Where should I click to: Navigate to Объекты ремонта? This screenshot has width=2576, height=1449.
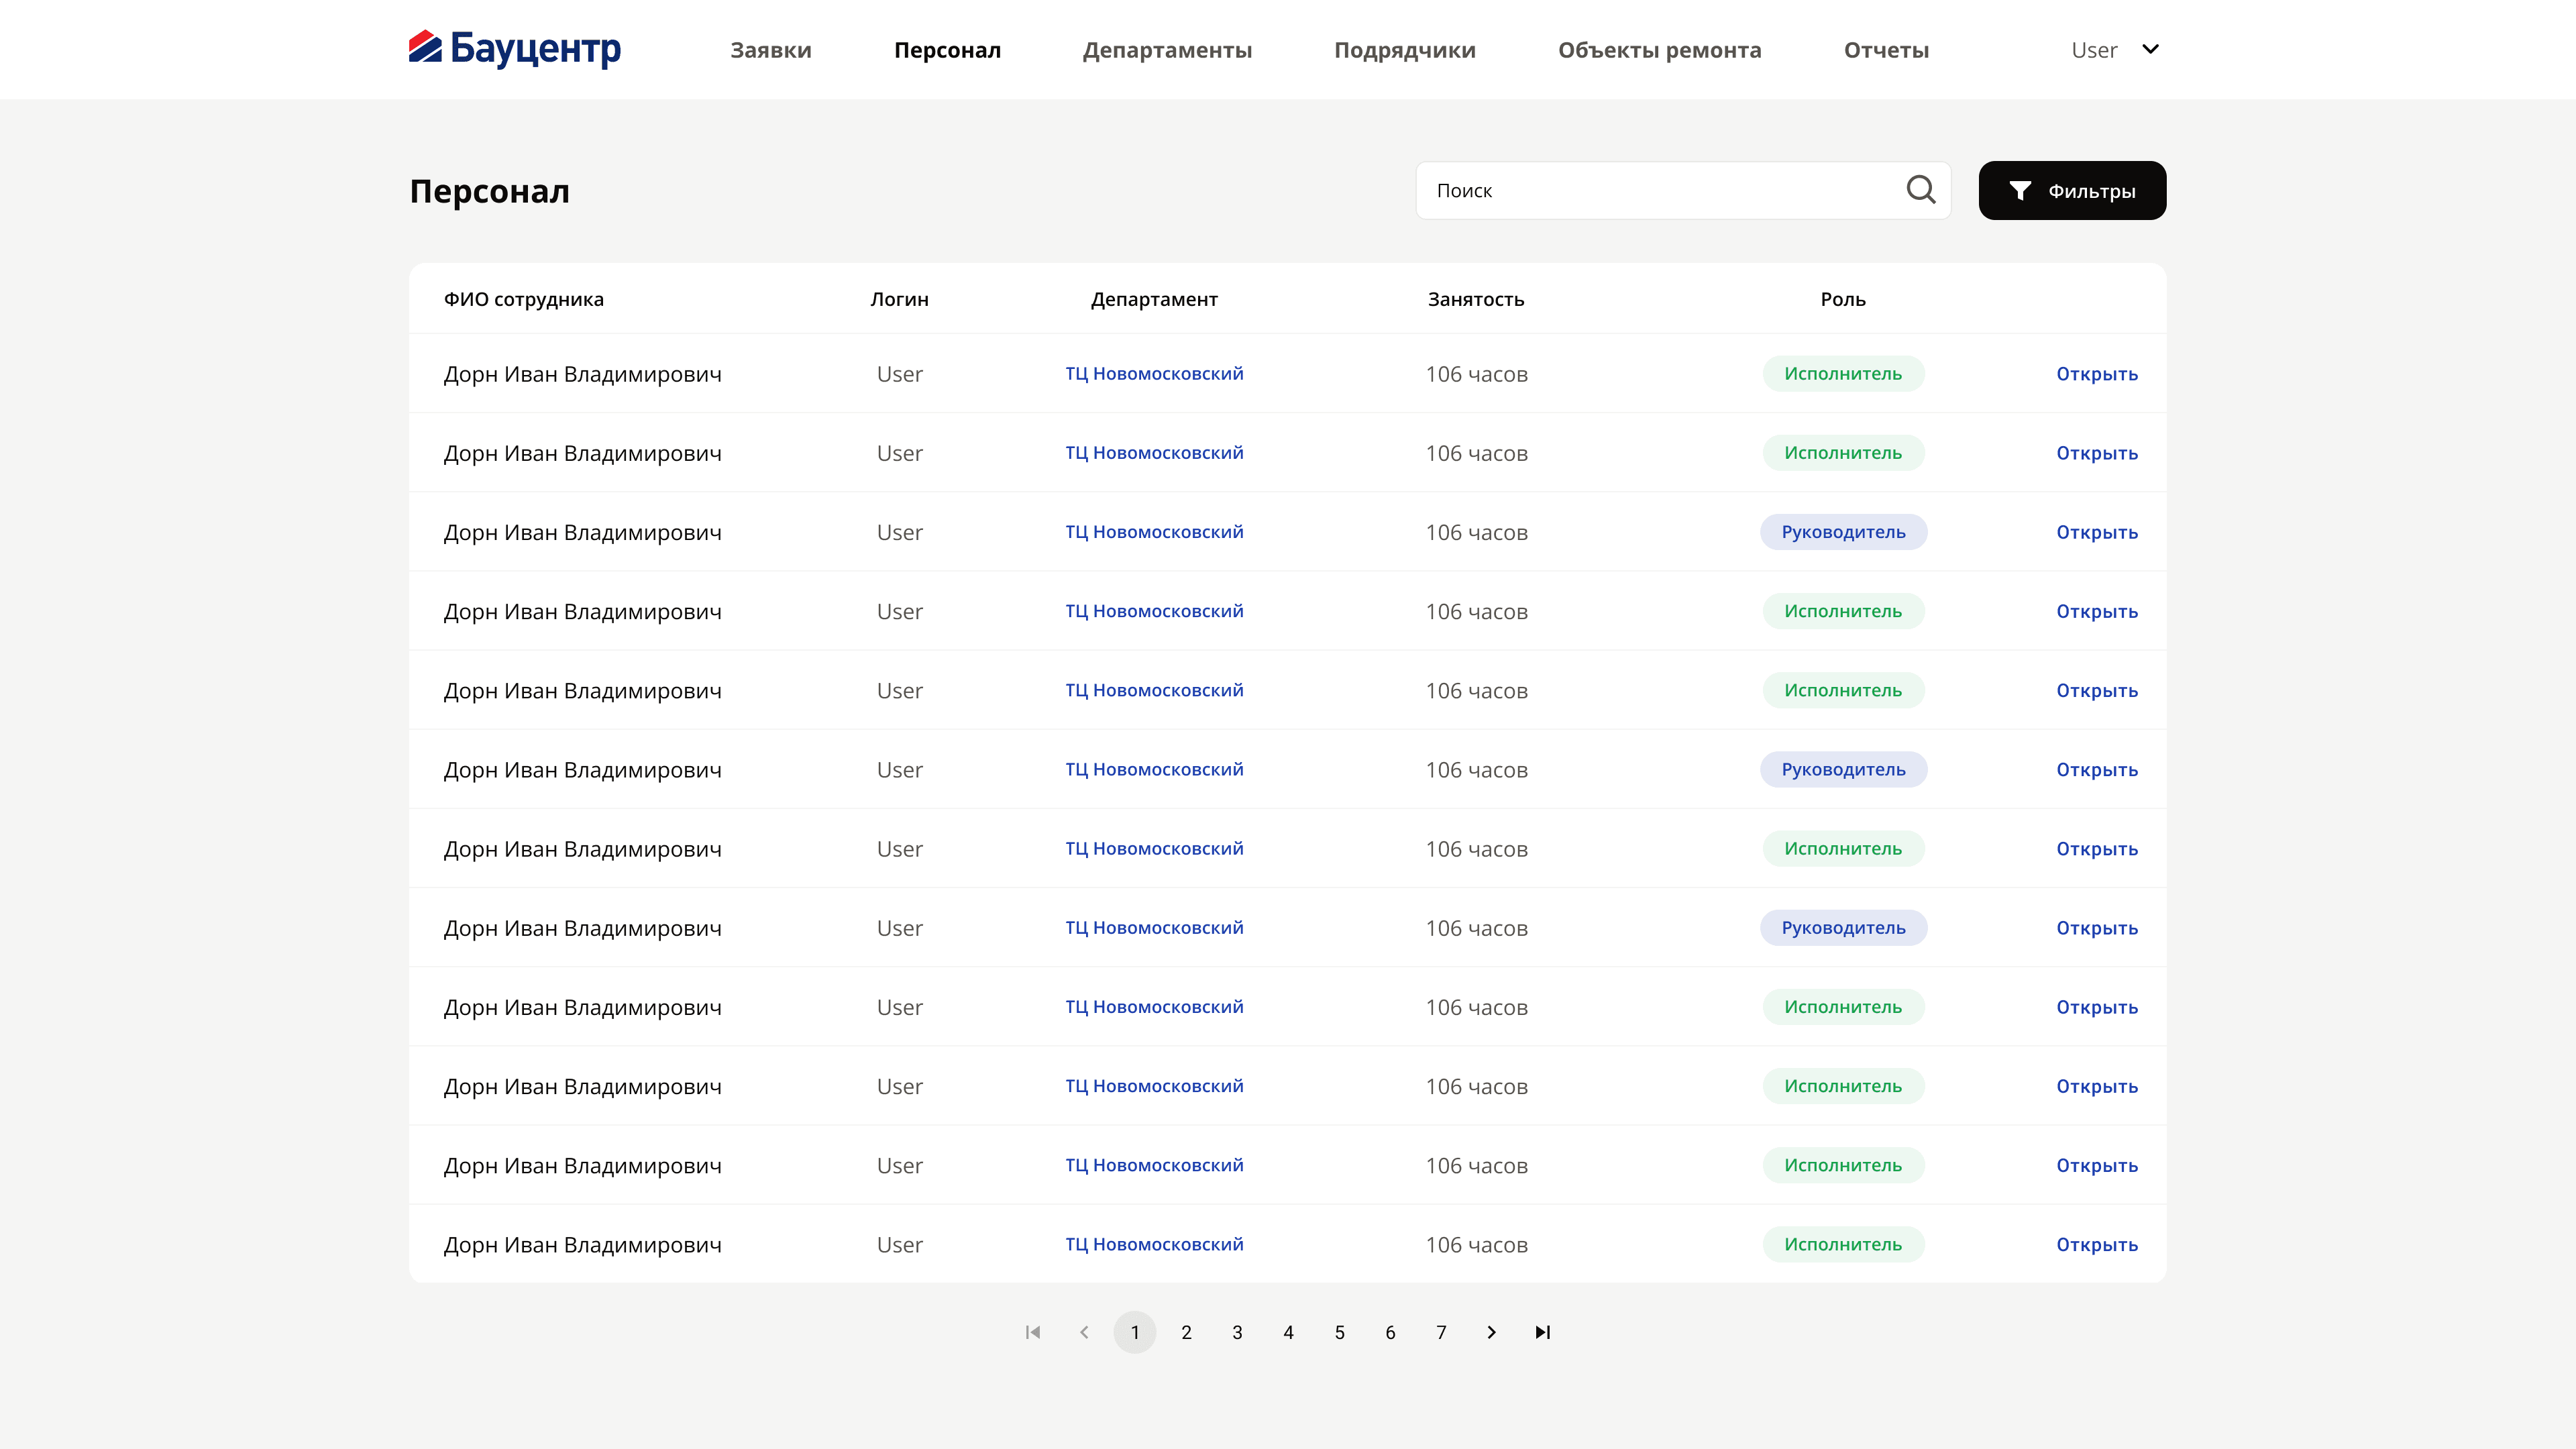[1659, 50]
